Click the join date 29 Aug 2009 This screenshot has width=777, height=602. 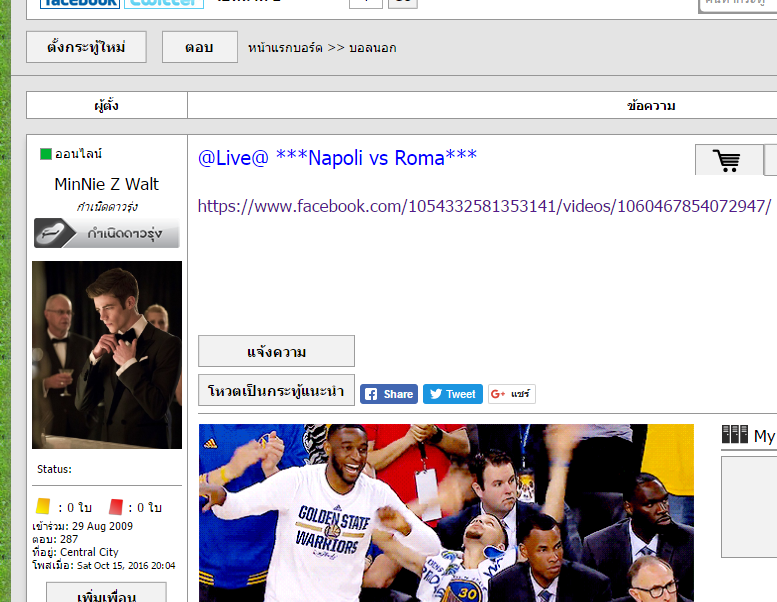[102, 526]
